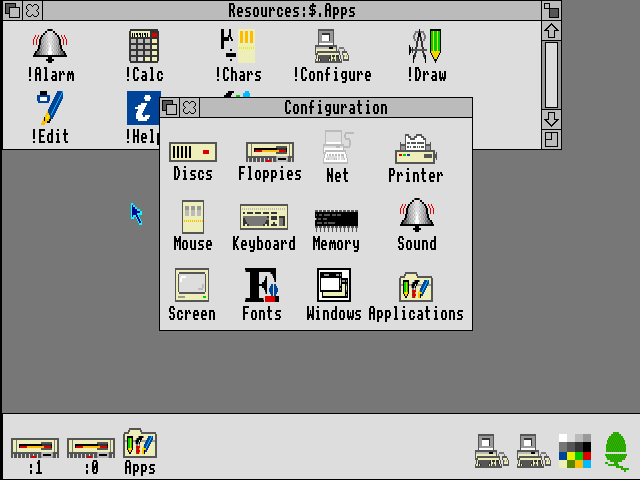Screen dimensions: 640x480
Task: Click the scroll down arrow in Apps window
Action: point(551,119)
